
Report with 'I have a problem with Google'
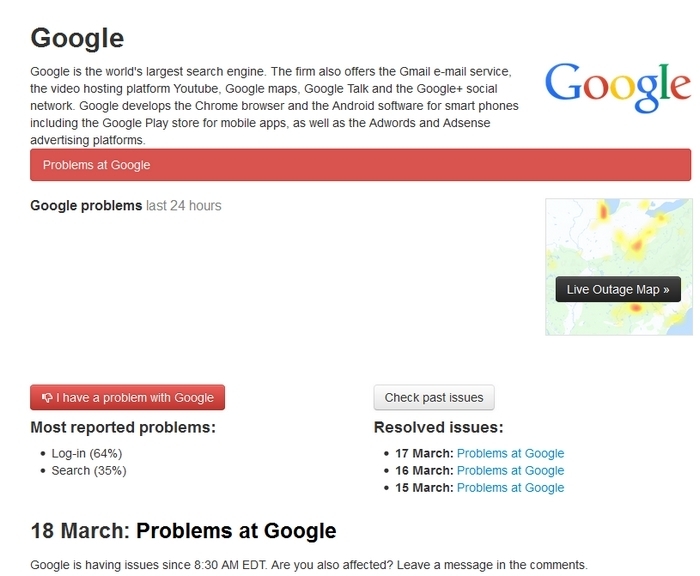tap(128, 397)
